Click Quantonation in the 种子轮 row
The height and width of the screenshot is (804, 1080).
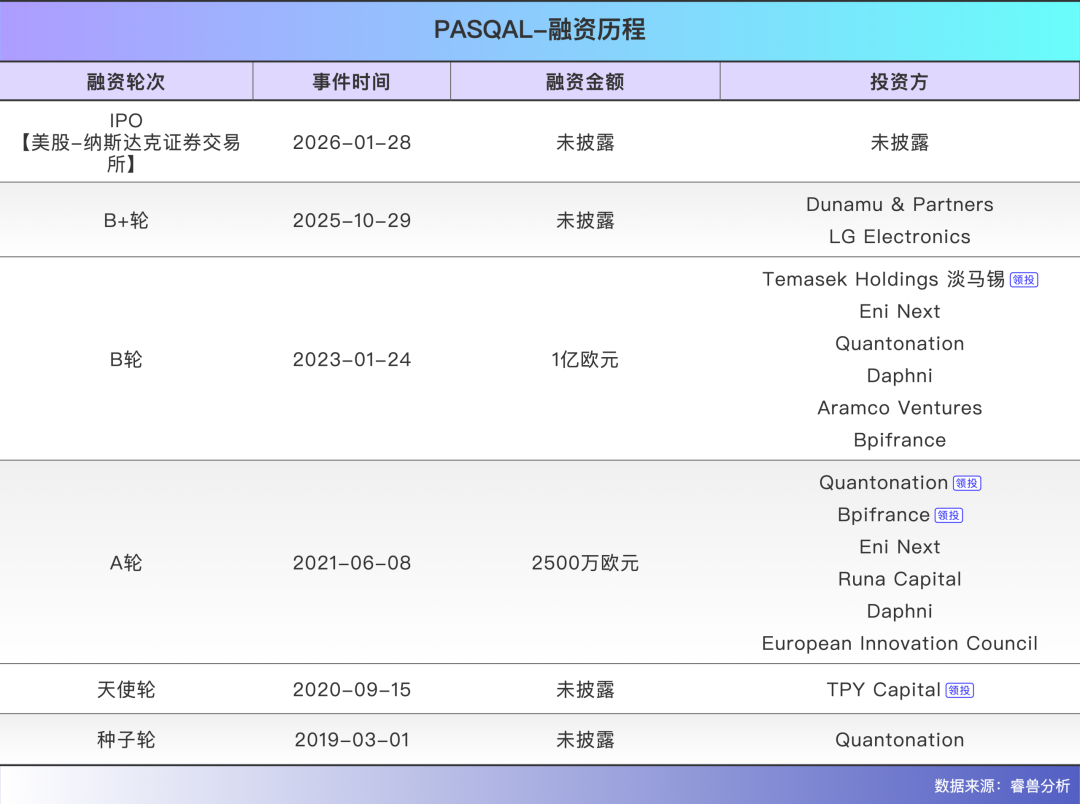click(900, 740)
